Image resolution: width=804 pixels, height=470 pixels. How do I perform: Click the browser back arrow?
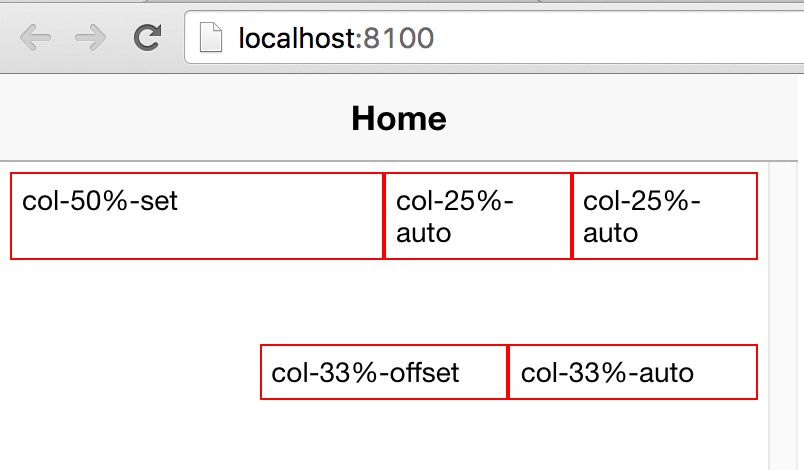coord(35,37)
